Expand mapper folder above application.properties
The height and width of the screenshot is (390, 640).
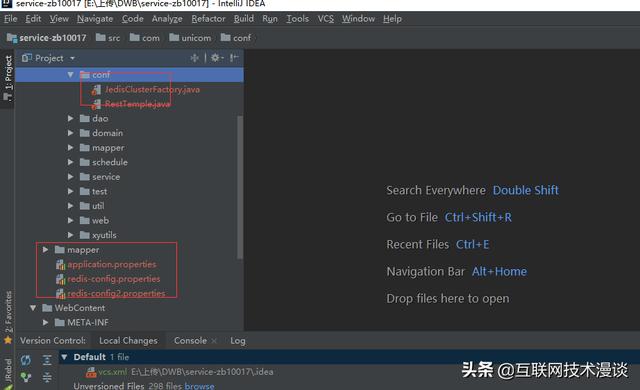click(x=45, y=250)
